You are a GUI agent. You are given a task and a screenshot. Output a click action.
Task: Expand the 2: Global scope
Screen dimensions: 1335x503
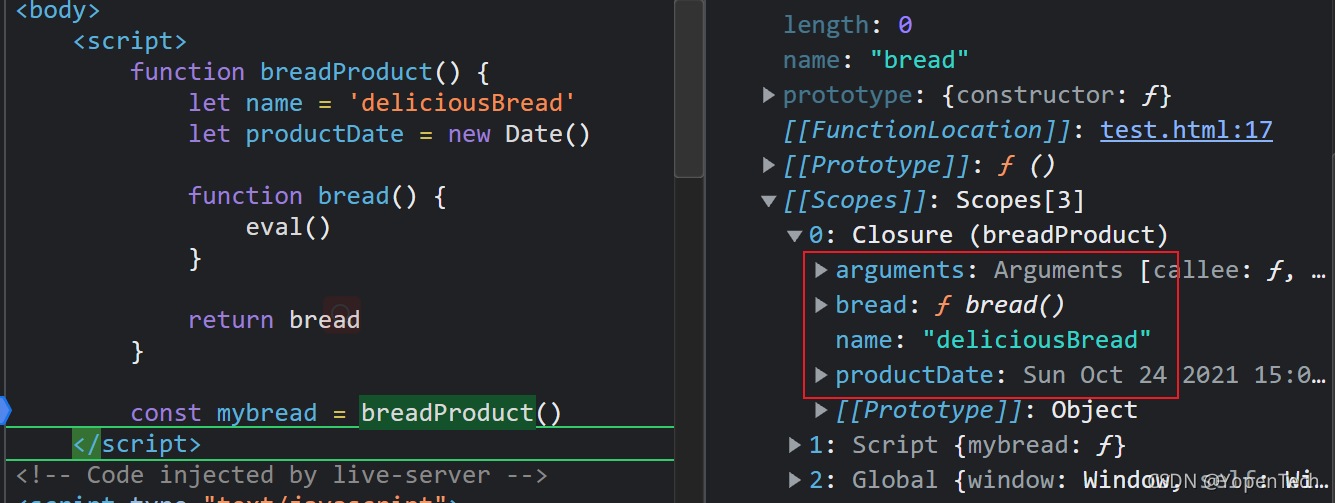click(x=795, y=480)
